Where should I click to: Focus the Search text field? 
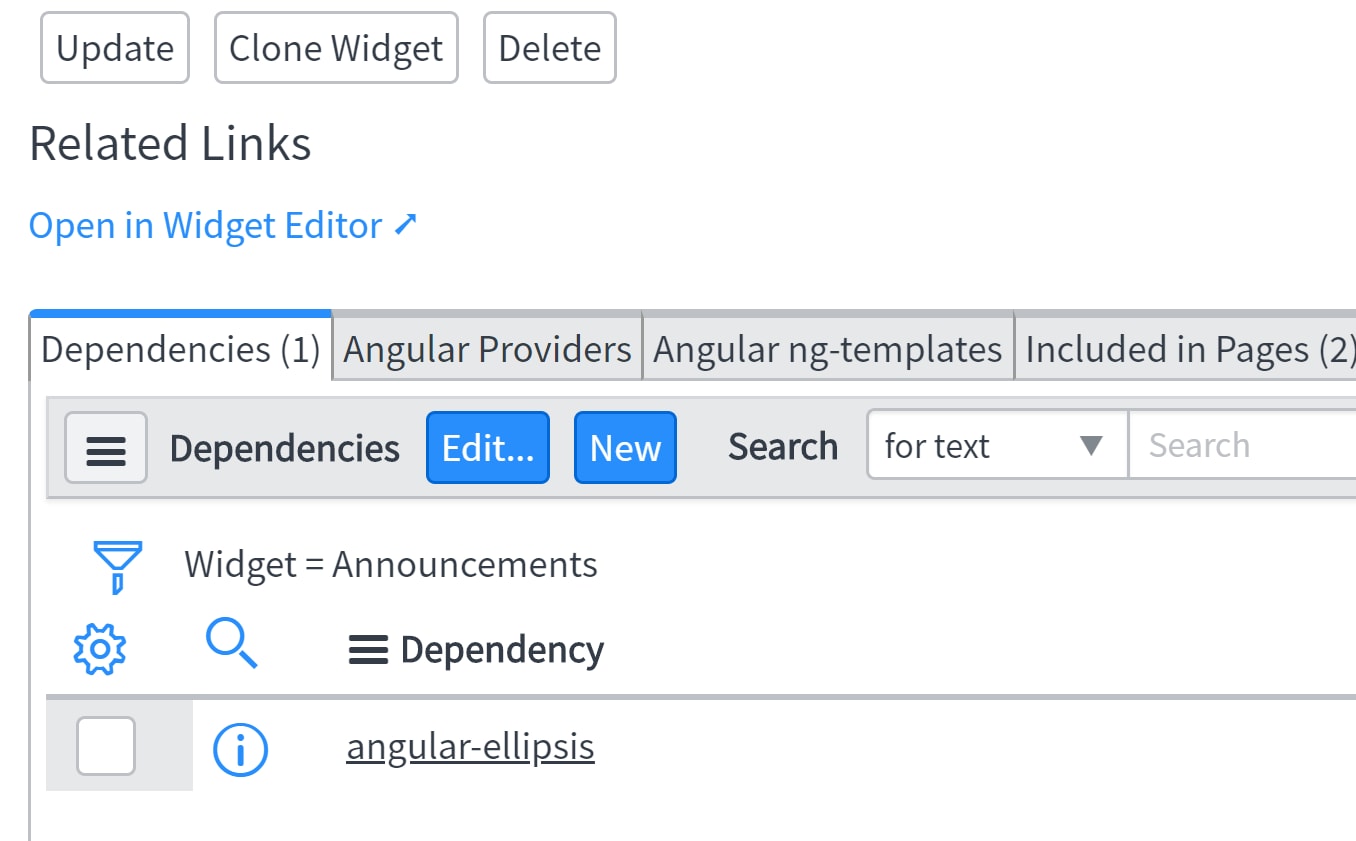(1242, 445)
